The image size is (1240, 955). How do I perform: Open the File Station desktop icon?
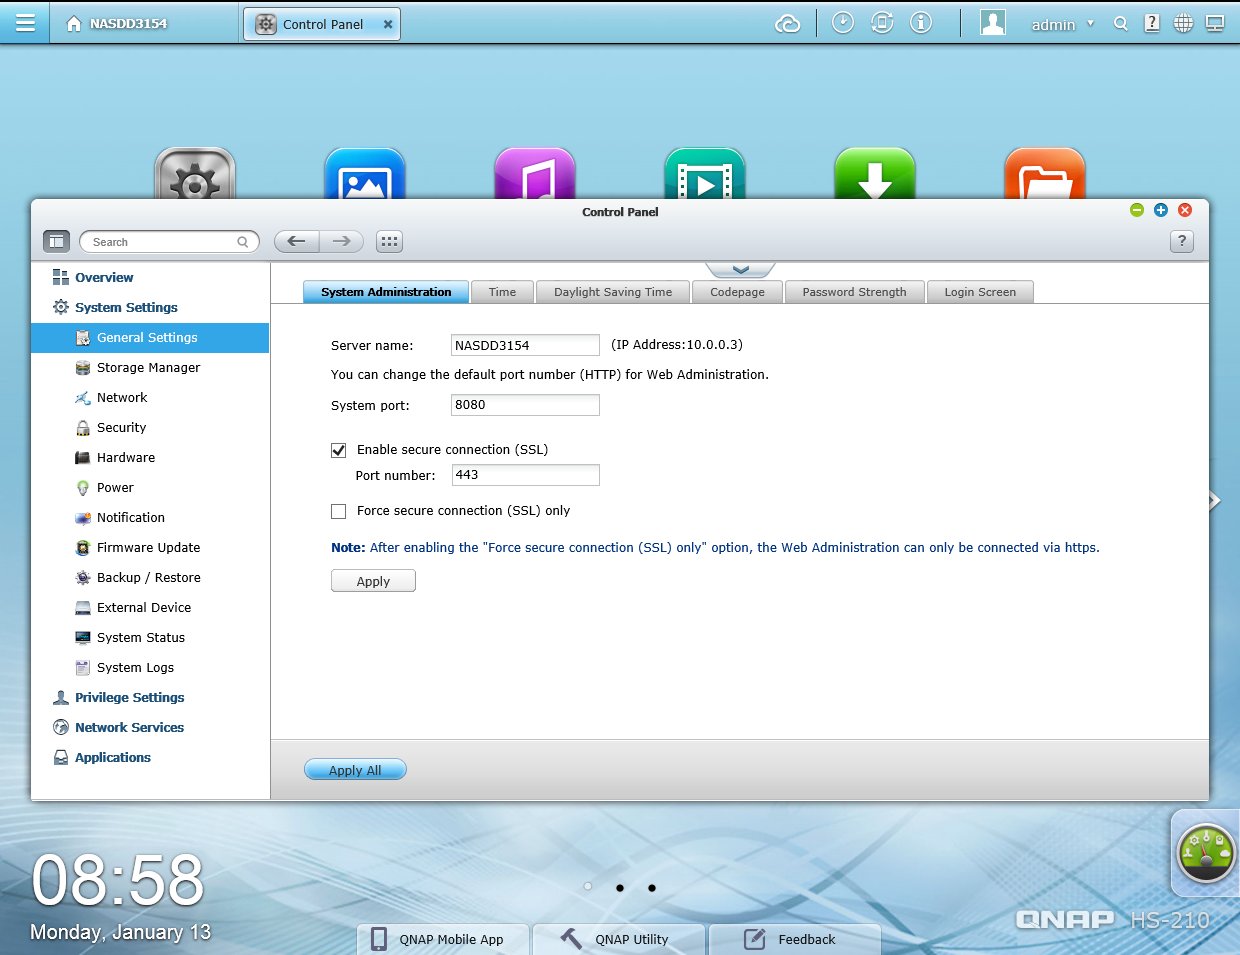1045,174
